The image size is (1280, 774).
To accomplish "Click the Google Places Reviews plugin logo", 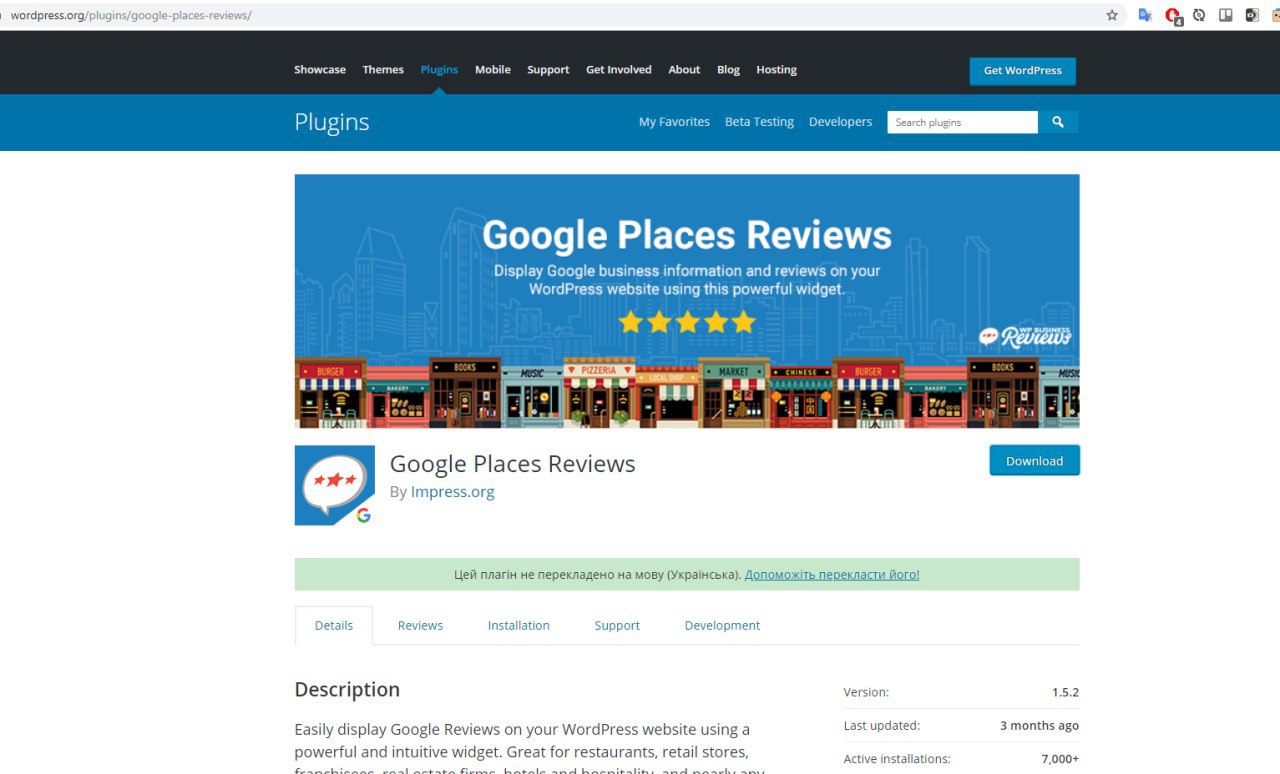I will 334,485.
